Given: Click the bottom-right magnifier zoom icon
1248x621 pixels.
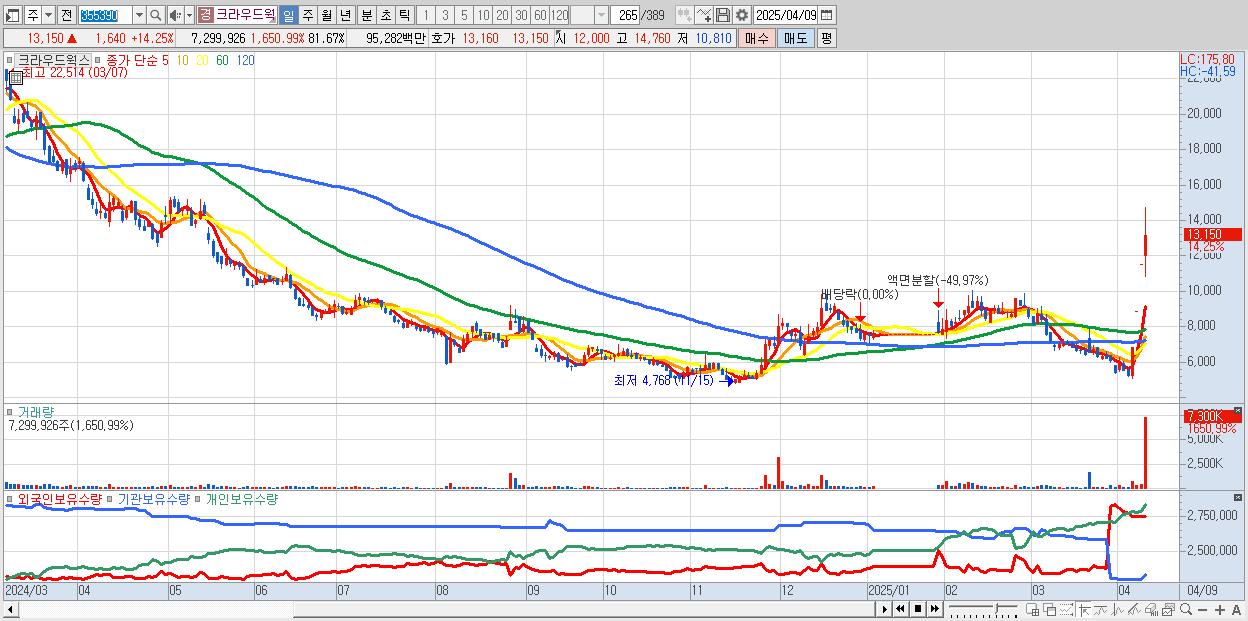Looking at the screenshot, I should click(x=1185, y=609).
